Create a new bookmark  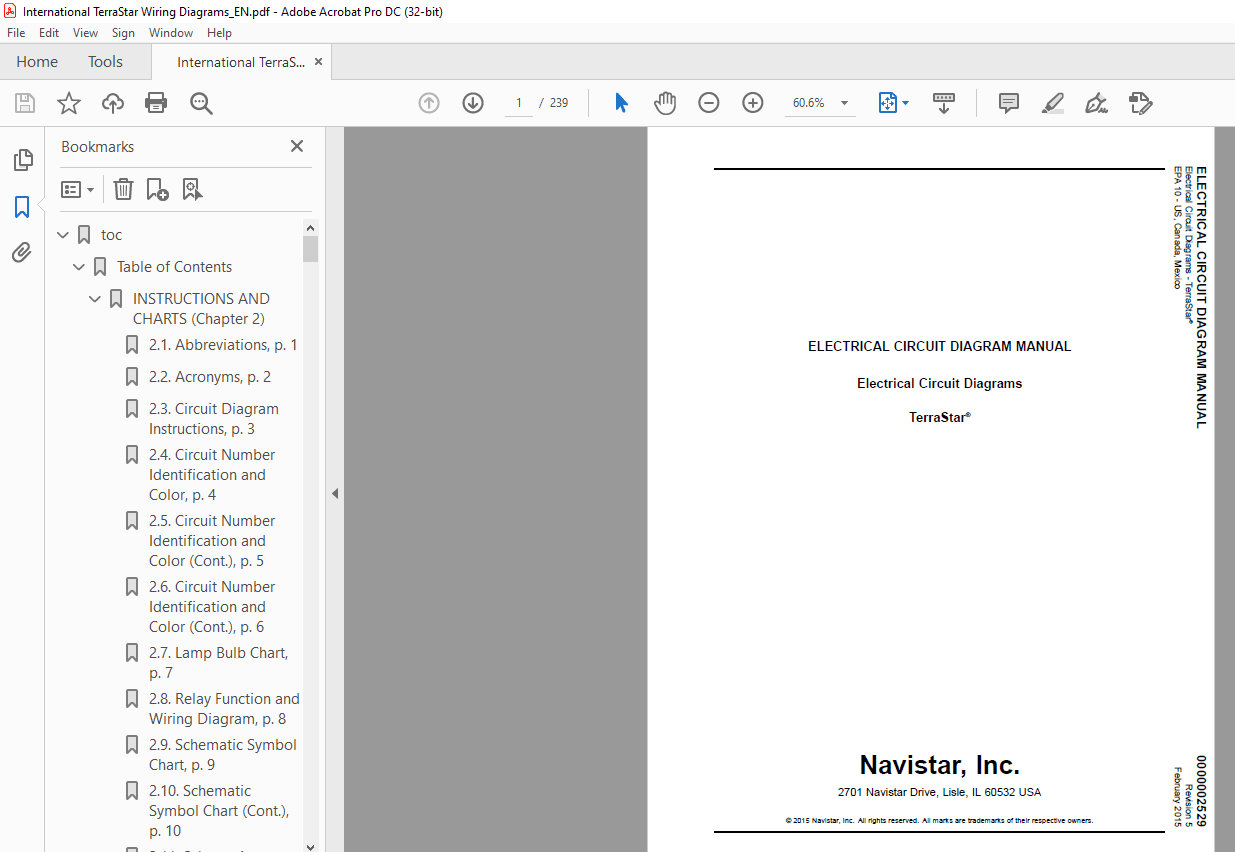pos(156,189)
